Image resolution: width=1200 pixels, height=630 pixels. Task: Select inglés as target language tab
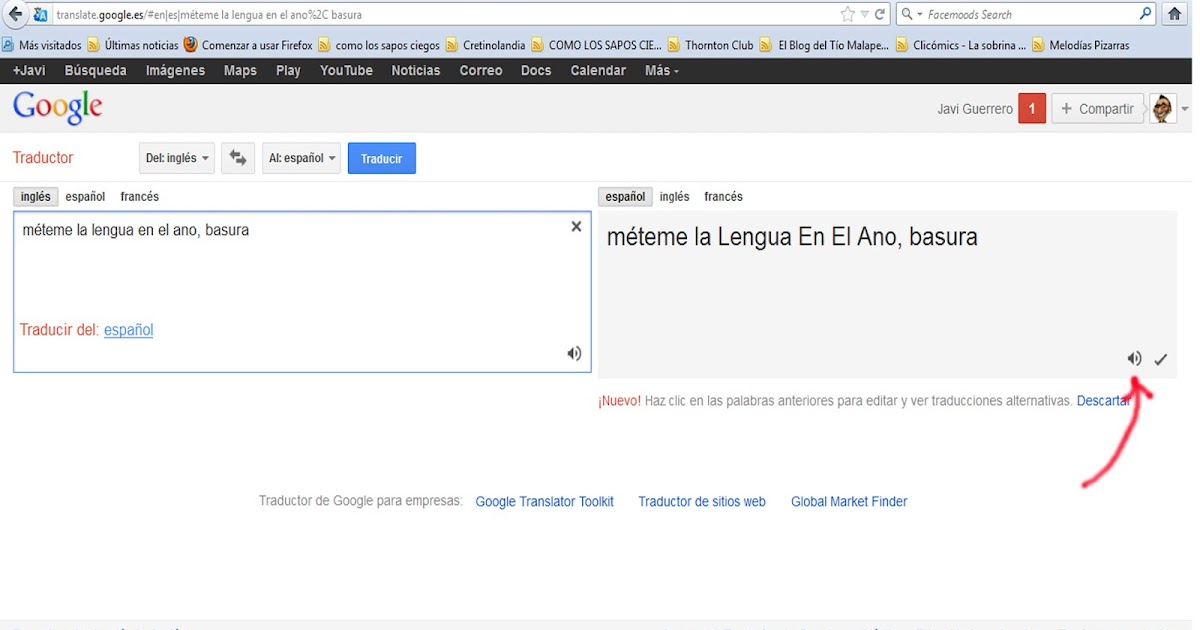(675, 197)
